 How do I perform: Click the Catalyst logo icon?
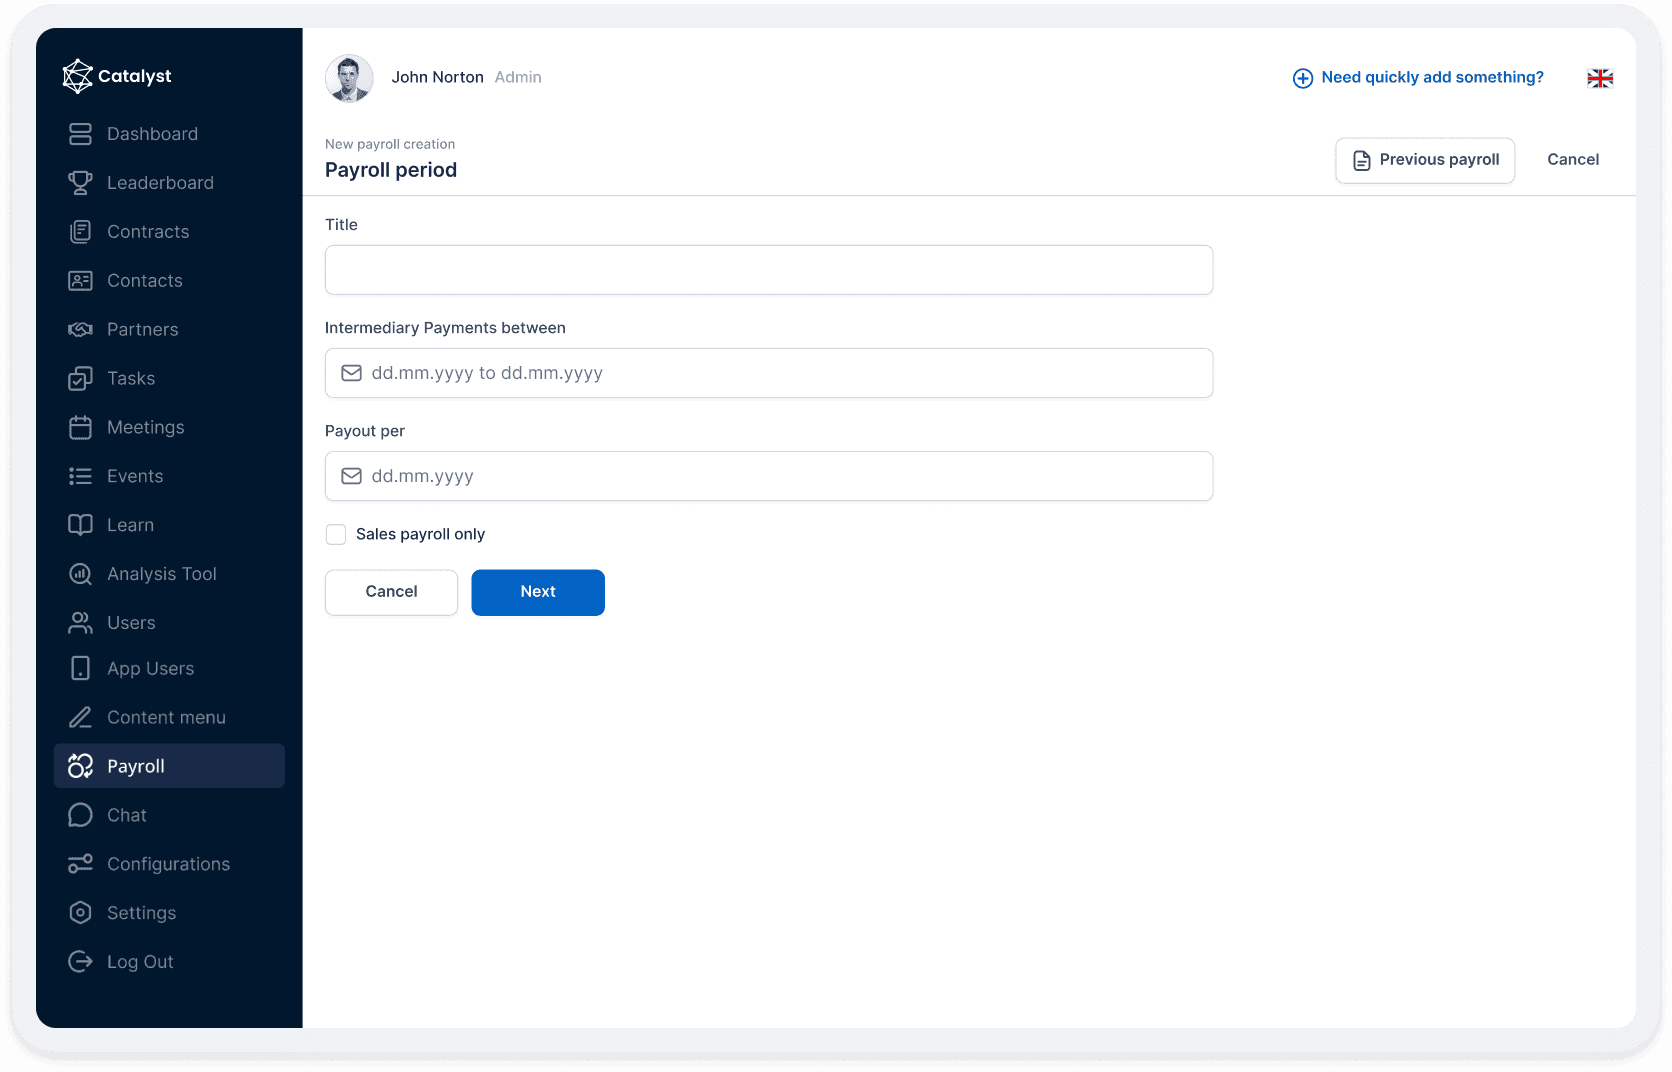point(77,76)
